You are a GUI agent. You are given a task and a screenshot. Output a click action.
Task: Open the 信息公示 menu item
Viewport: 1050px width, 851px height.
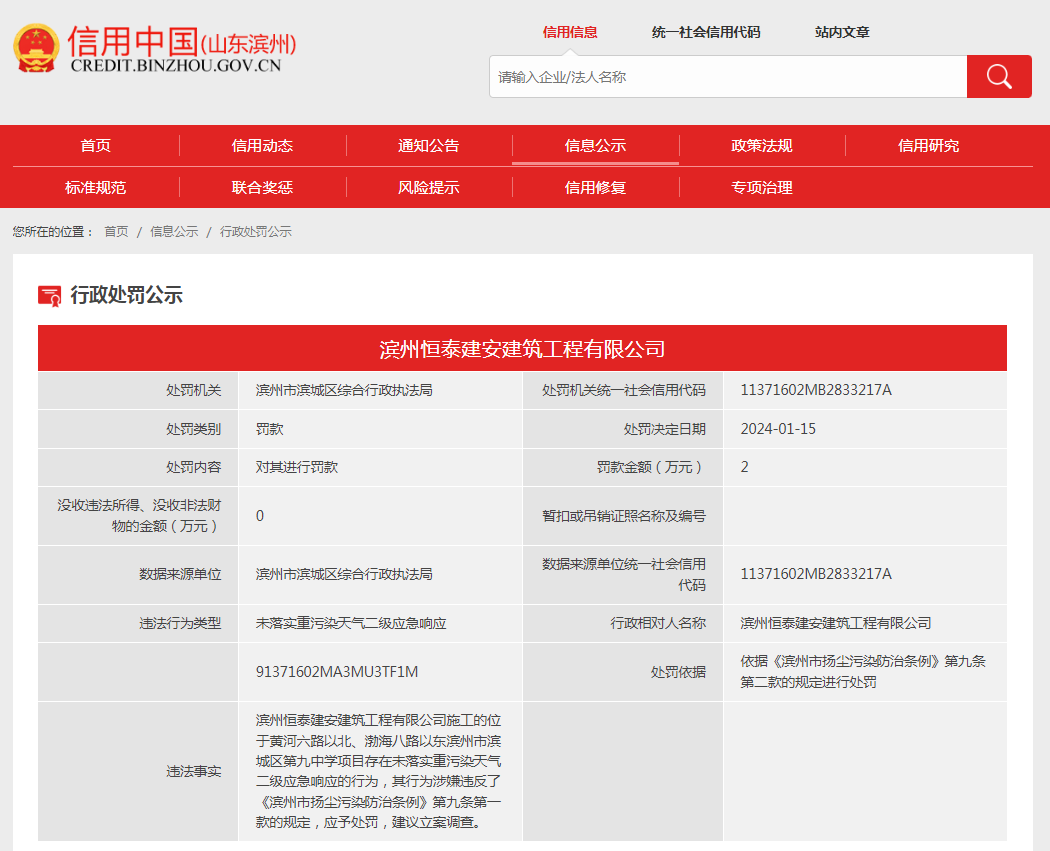pos(595,145)
